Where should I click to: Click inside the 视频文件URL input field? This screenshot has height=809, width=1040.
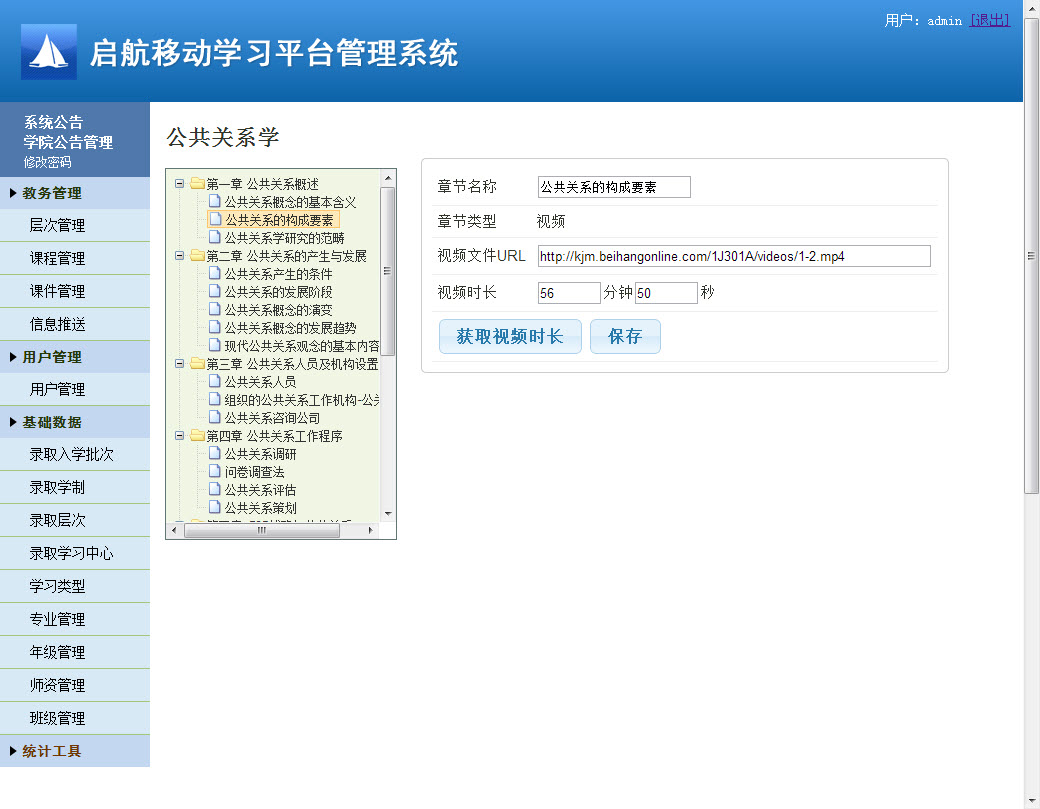pos(730,256)
